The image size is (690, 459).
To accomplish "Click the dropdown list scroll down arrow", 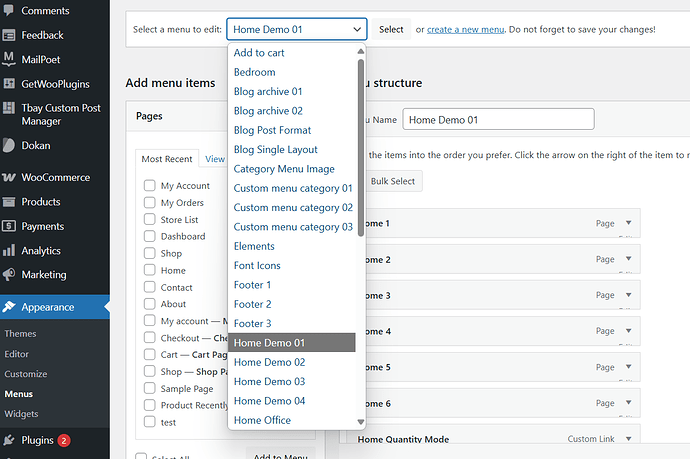I will (x=361, y=422).
